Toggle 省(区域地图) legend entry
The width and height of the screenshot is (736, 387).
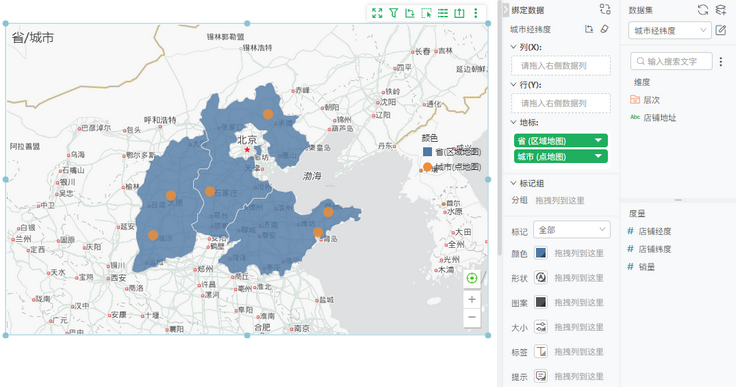click(452, 152)
